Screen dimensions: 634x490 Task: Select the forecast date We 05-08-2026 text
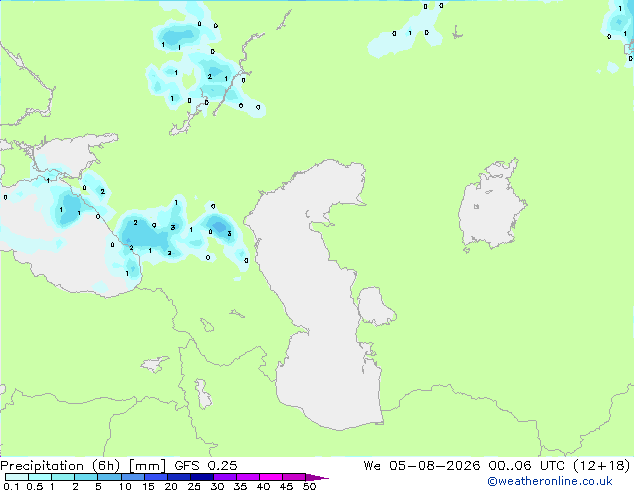(x=422, y=466)
